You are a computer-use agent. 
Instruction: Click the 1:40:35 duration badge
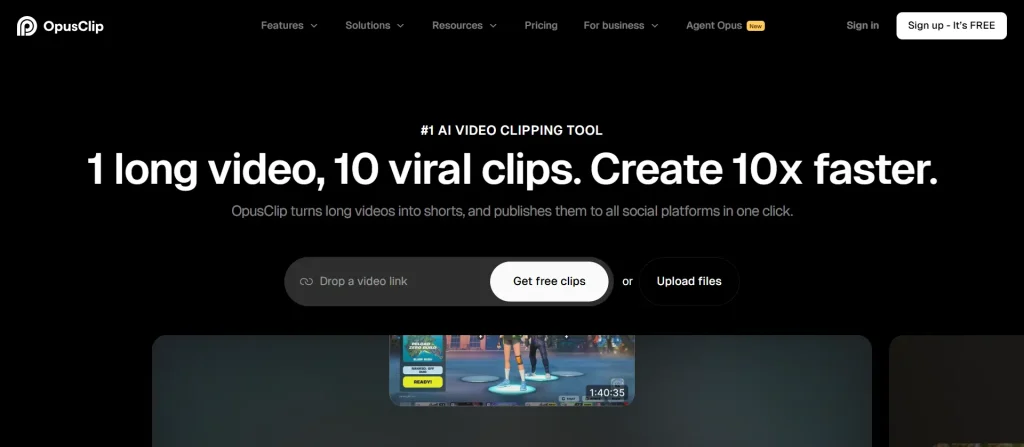(x=606, y=393)
